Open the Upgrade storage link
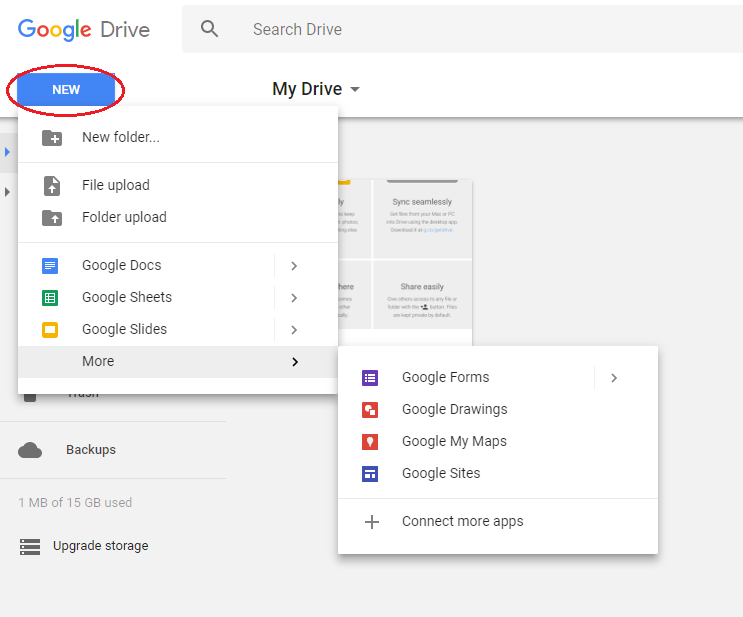This screenshot has height=617, width=743. (100, 546)
